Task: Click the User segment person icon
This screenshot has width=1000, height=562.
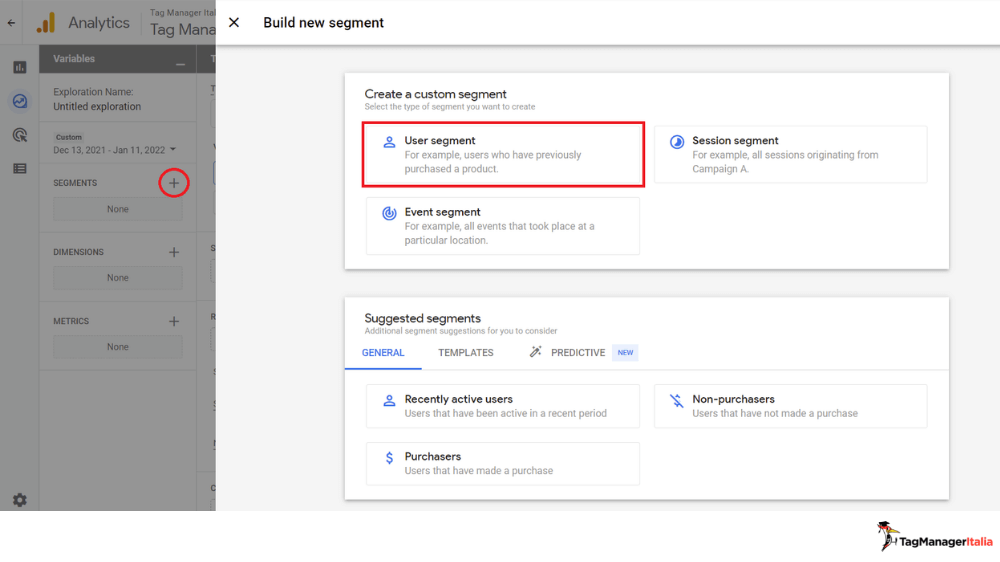Action: point(389,142)
